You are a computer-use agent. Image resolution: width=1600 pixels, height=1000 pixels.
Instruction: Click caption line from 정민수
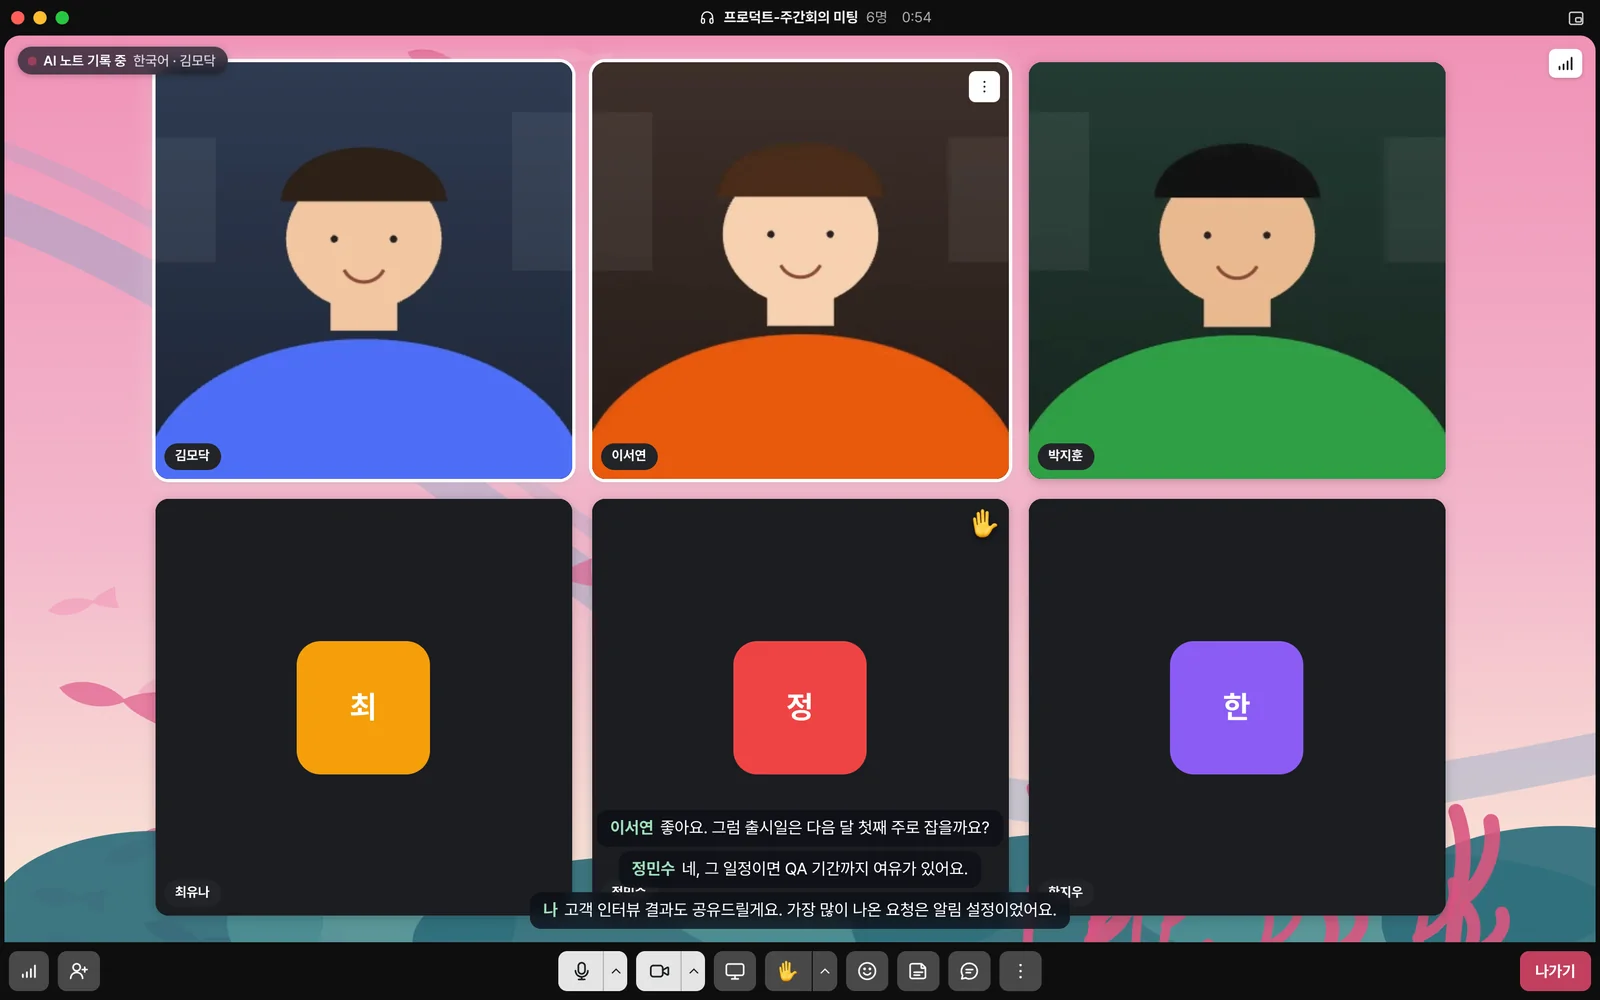800,869
